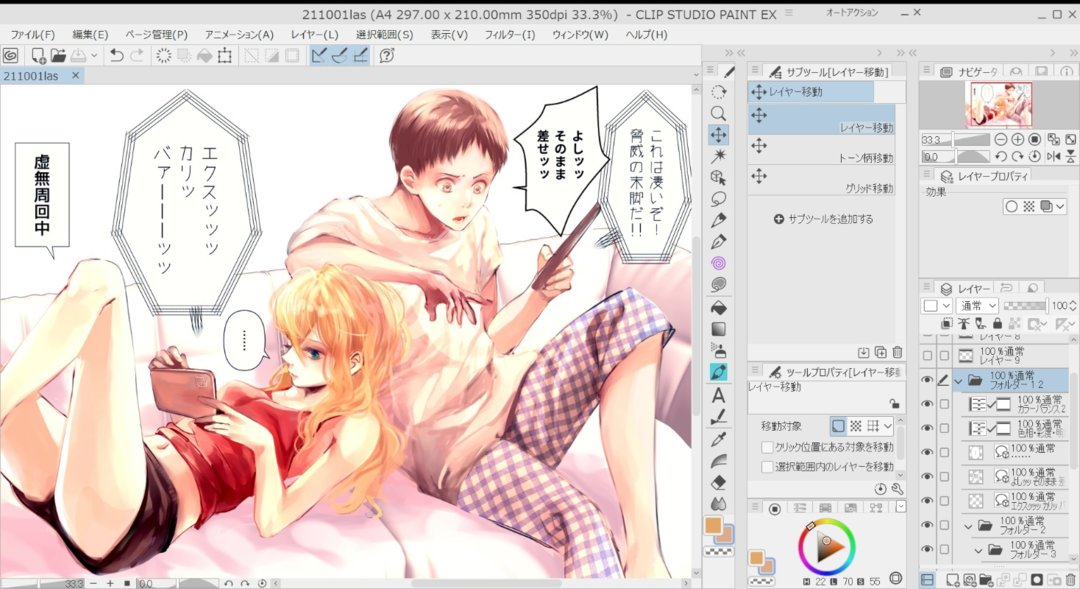Click delete layer trash icon in layer panel
This screenshot has height=589, width=1080.
click(1070, 580)
